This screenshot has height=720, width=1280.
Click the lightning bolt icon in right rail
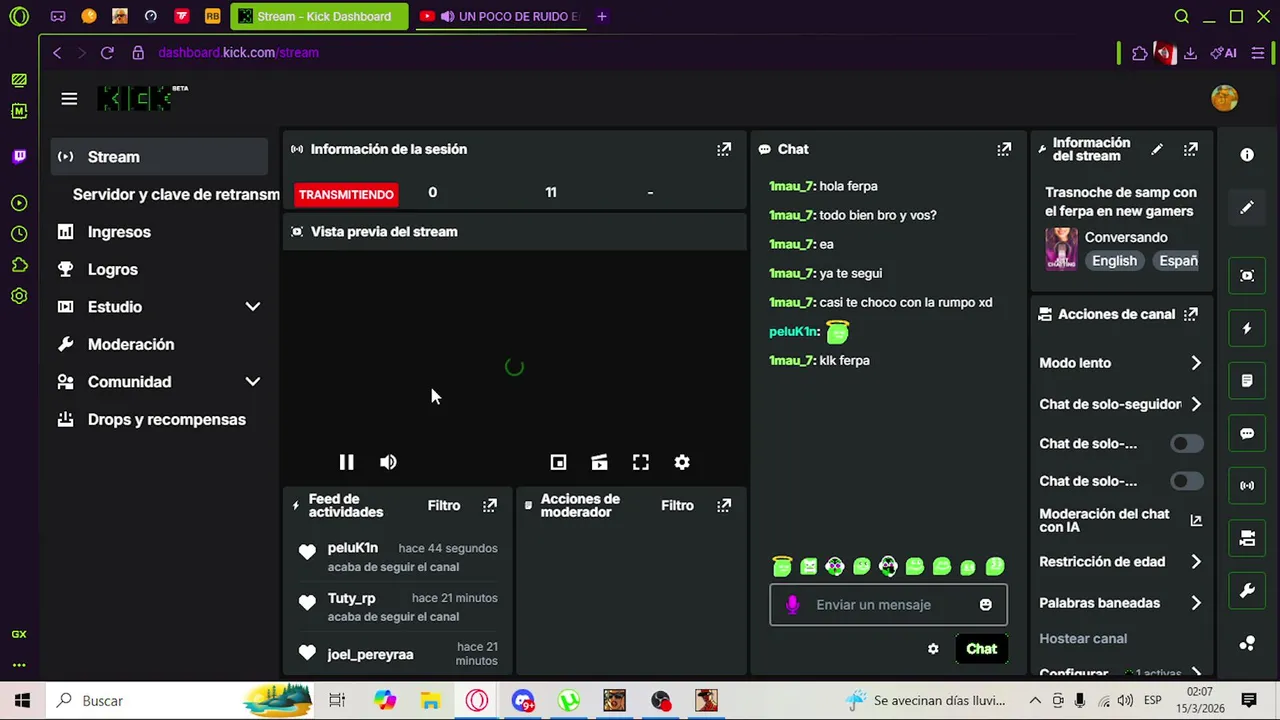click(1247, 328)
